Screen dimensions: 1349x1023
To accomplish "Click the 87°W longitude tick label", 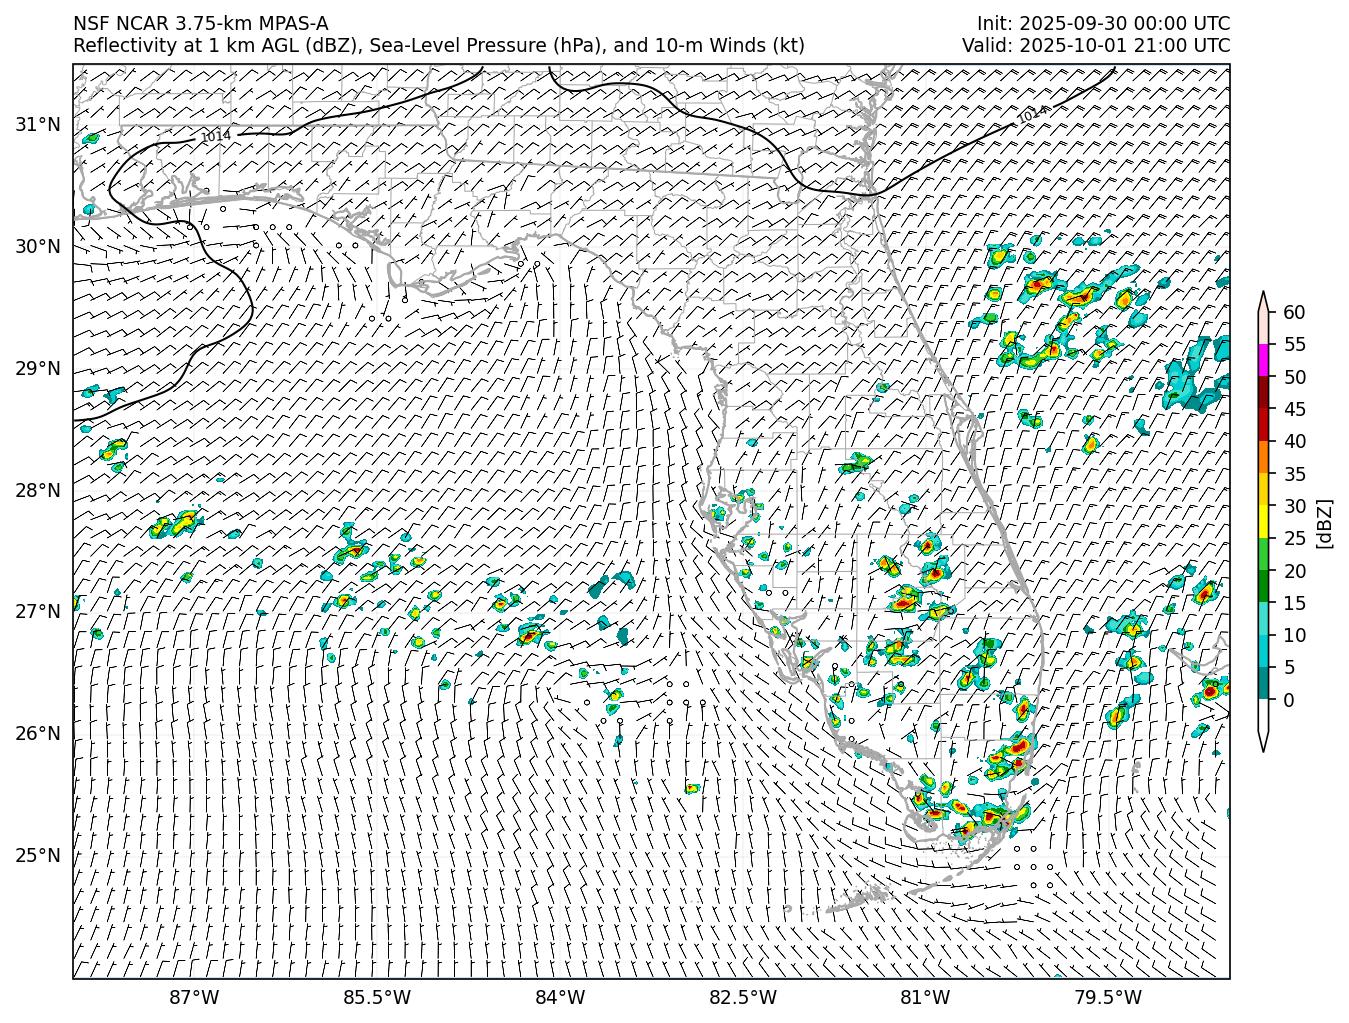I will click(194, 997).
